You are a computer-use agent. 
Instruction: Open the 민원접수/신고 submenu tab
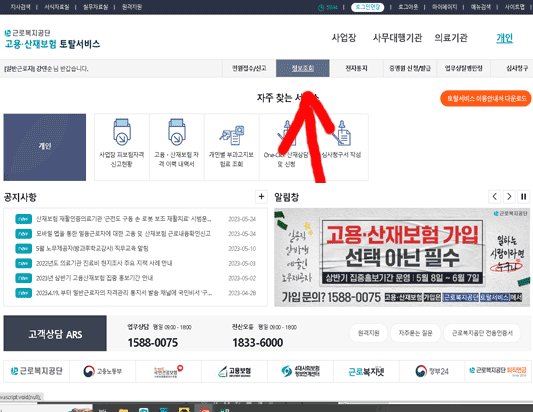point(249,68)
